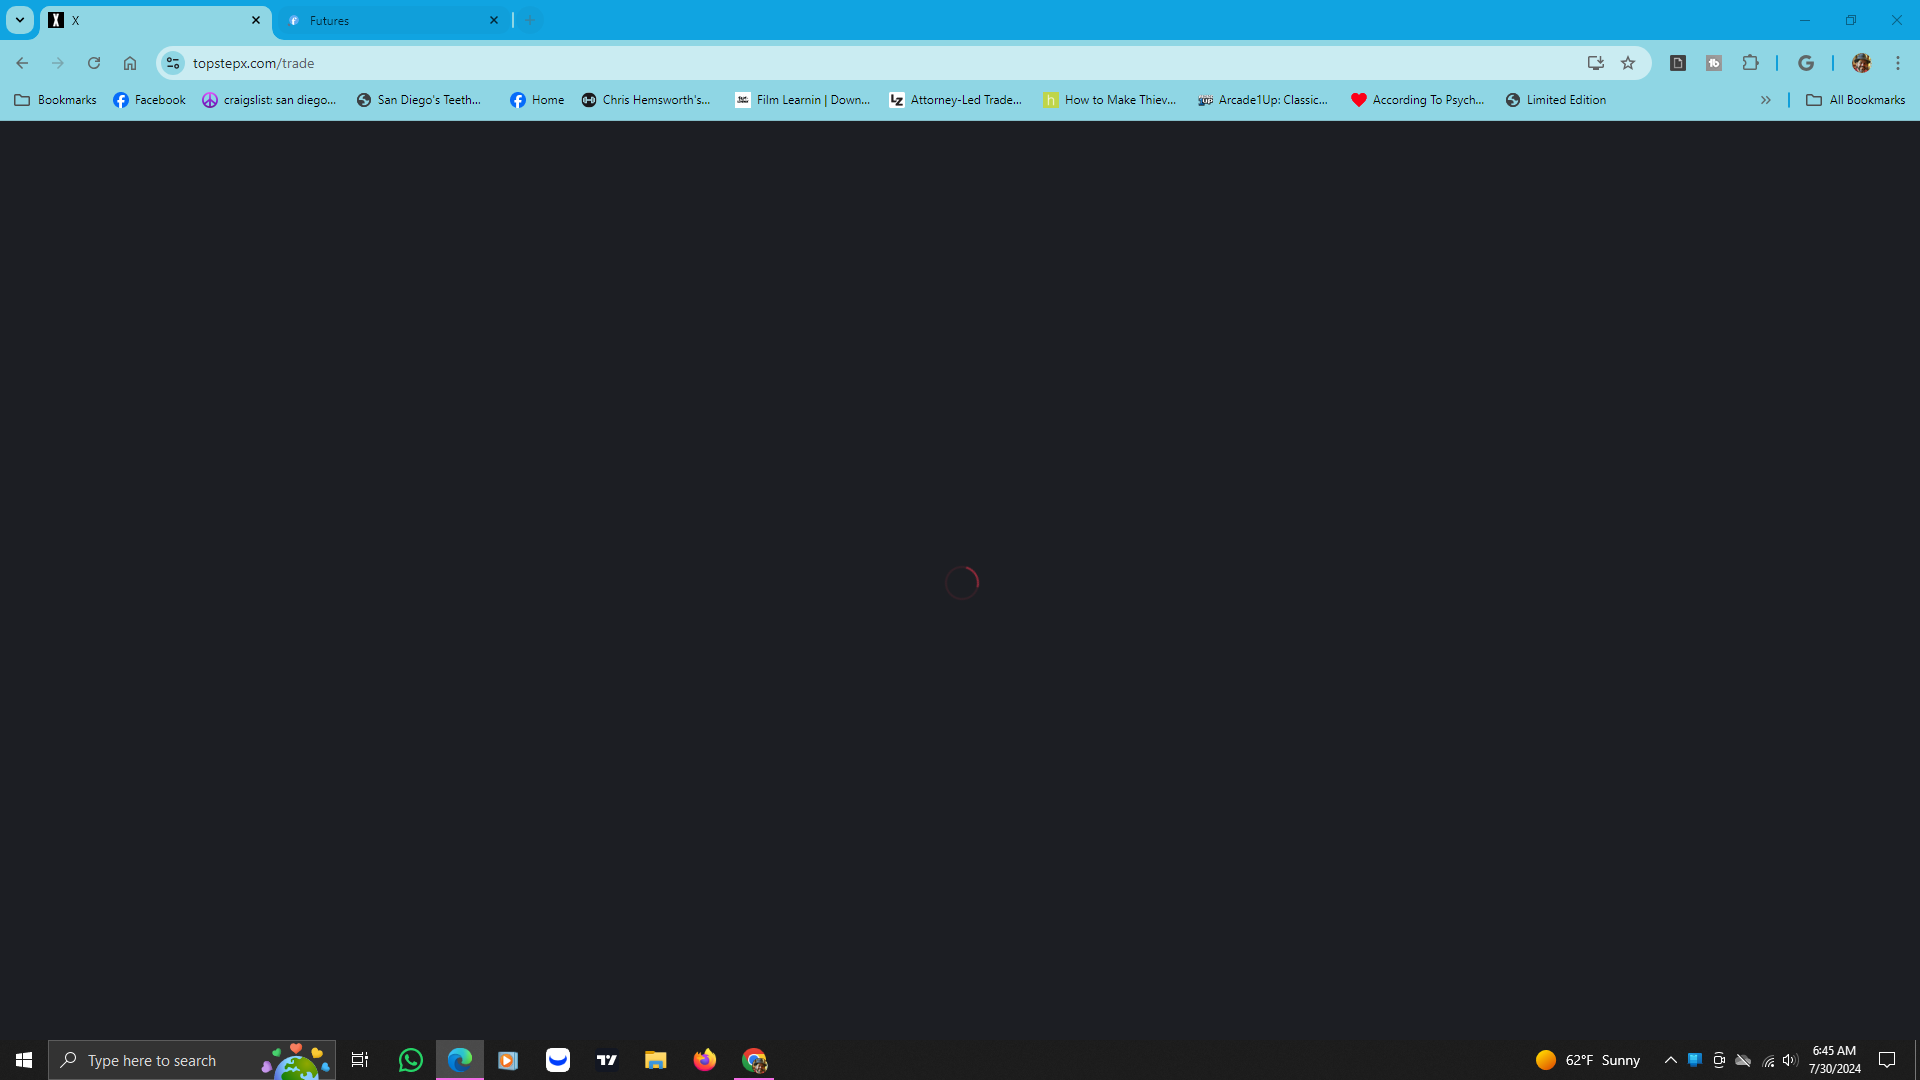Open Facebook bookmark

pyautogui.click(x=149, y=100)
